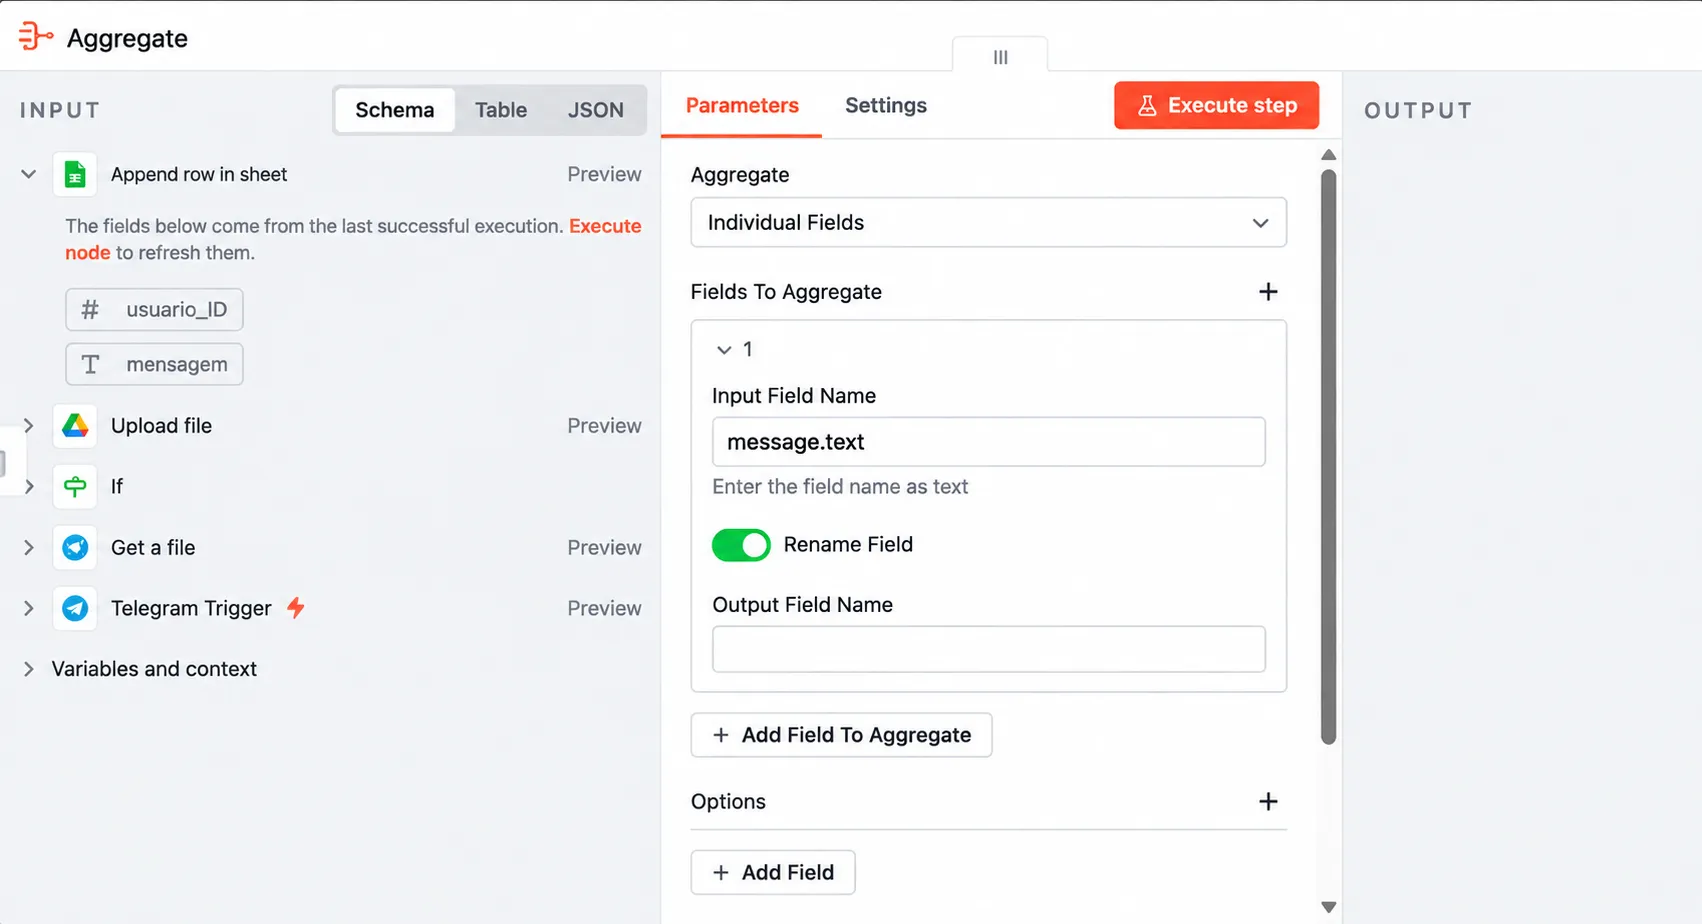Click the If node signpost icon
This screenshot has width=1702, height=924.
click(75, 487)
